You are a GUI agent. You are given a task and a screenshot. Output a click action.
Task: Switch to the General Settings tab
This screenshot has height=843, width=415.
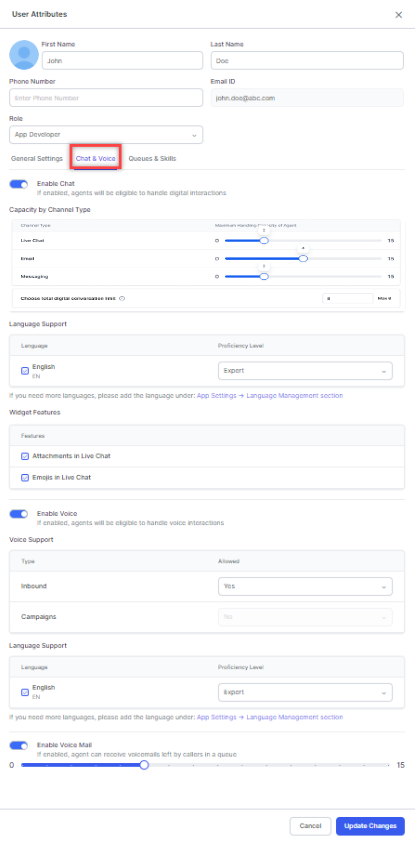point(37,159)
